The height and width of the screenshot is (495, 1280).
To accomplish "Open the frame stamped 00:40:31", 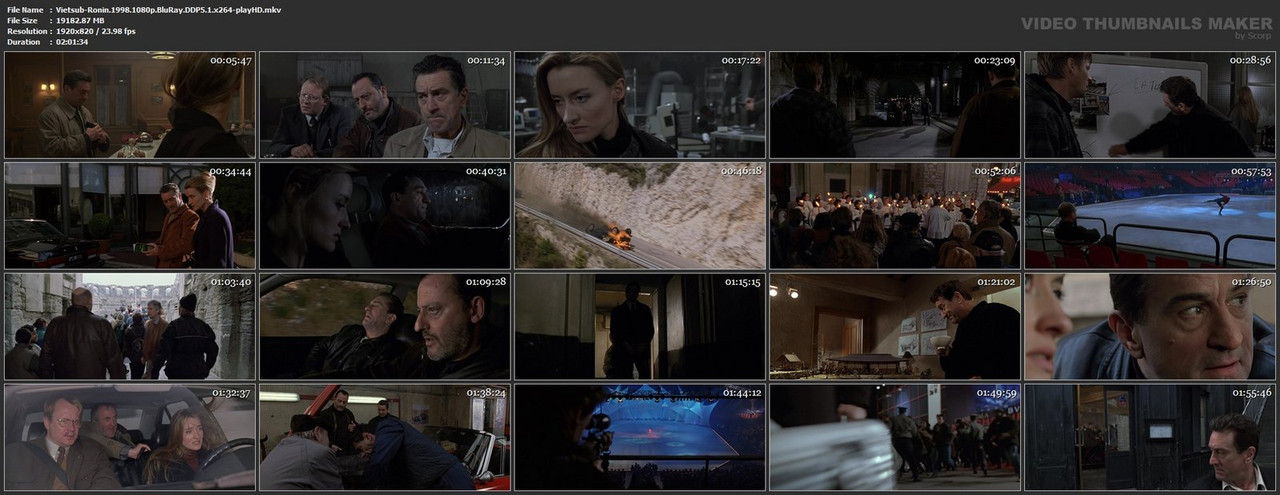I will click(385, 215).
